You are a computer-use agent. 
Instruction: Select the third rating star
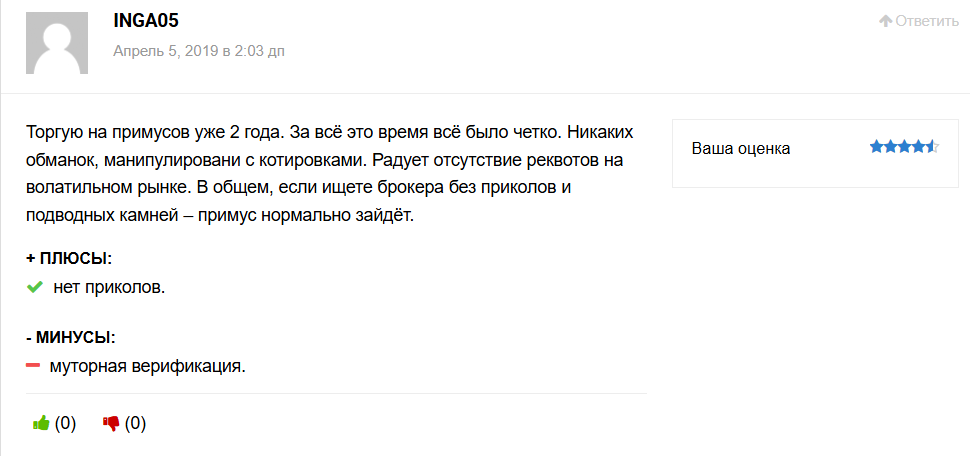pos(904,147)
